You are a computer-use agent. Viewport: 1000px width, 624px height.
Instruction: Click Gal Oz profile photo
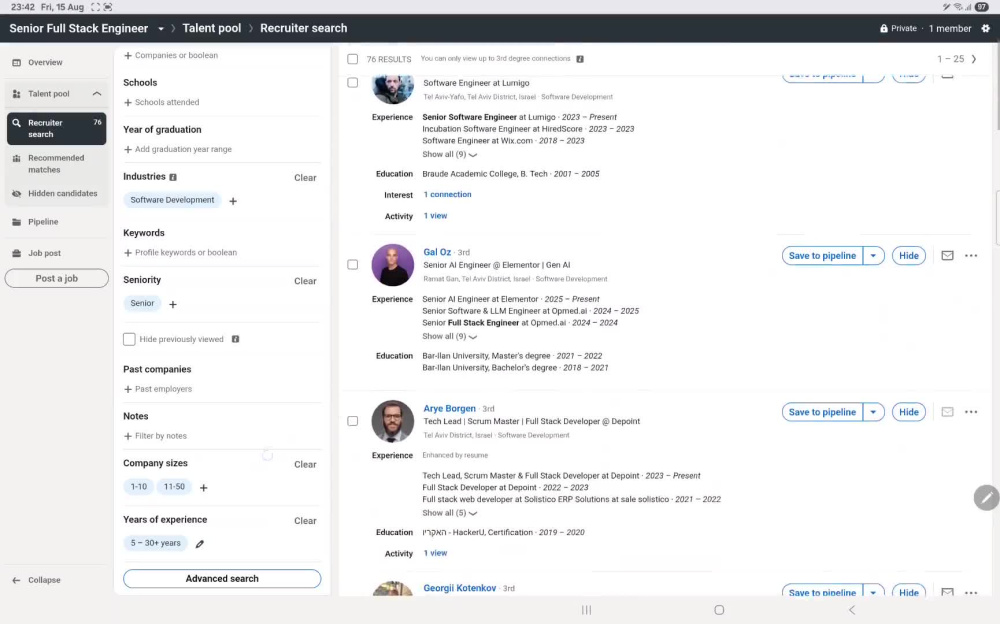coord(392,265)
